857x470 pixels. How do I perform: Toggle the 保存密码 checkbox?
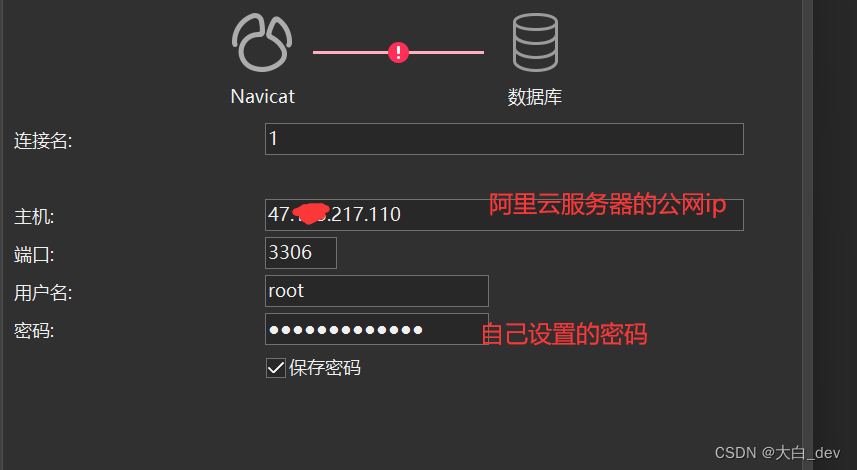coord(275,368)
